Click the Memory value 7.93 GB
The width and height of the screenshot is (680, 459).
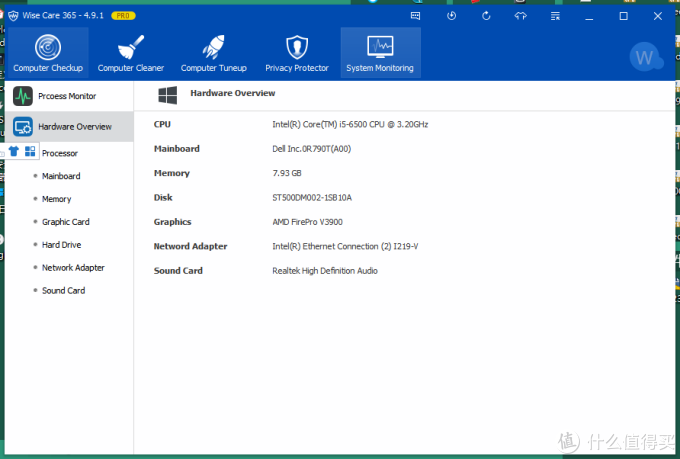click(x=287, y=173)
